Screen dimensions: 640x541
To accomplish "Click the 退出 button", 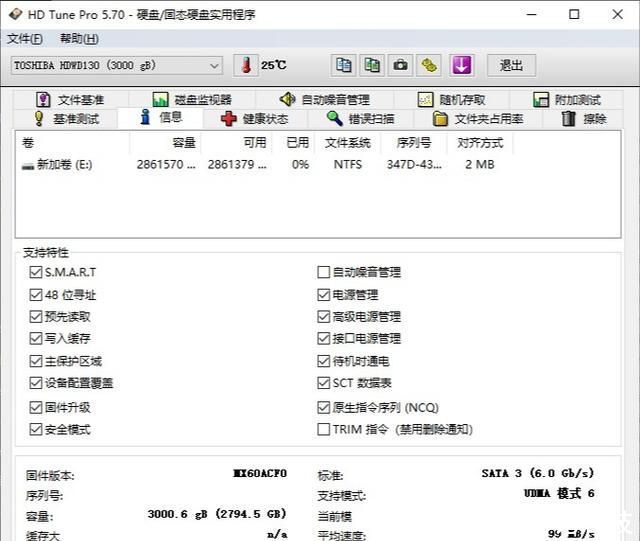I will [x=511, y=65].
